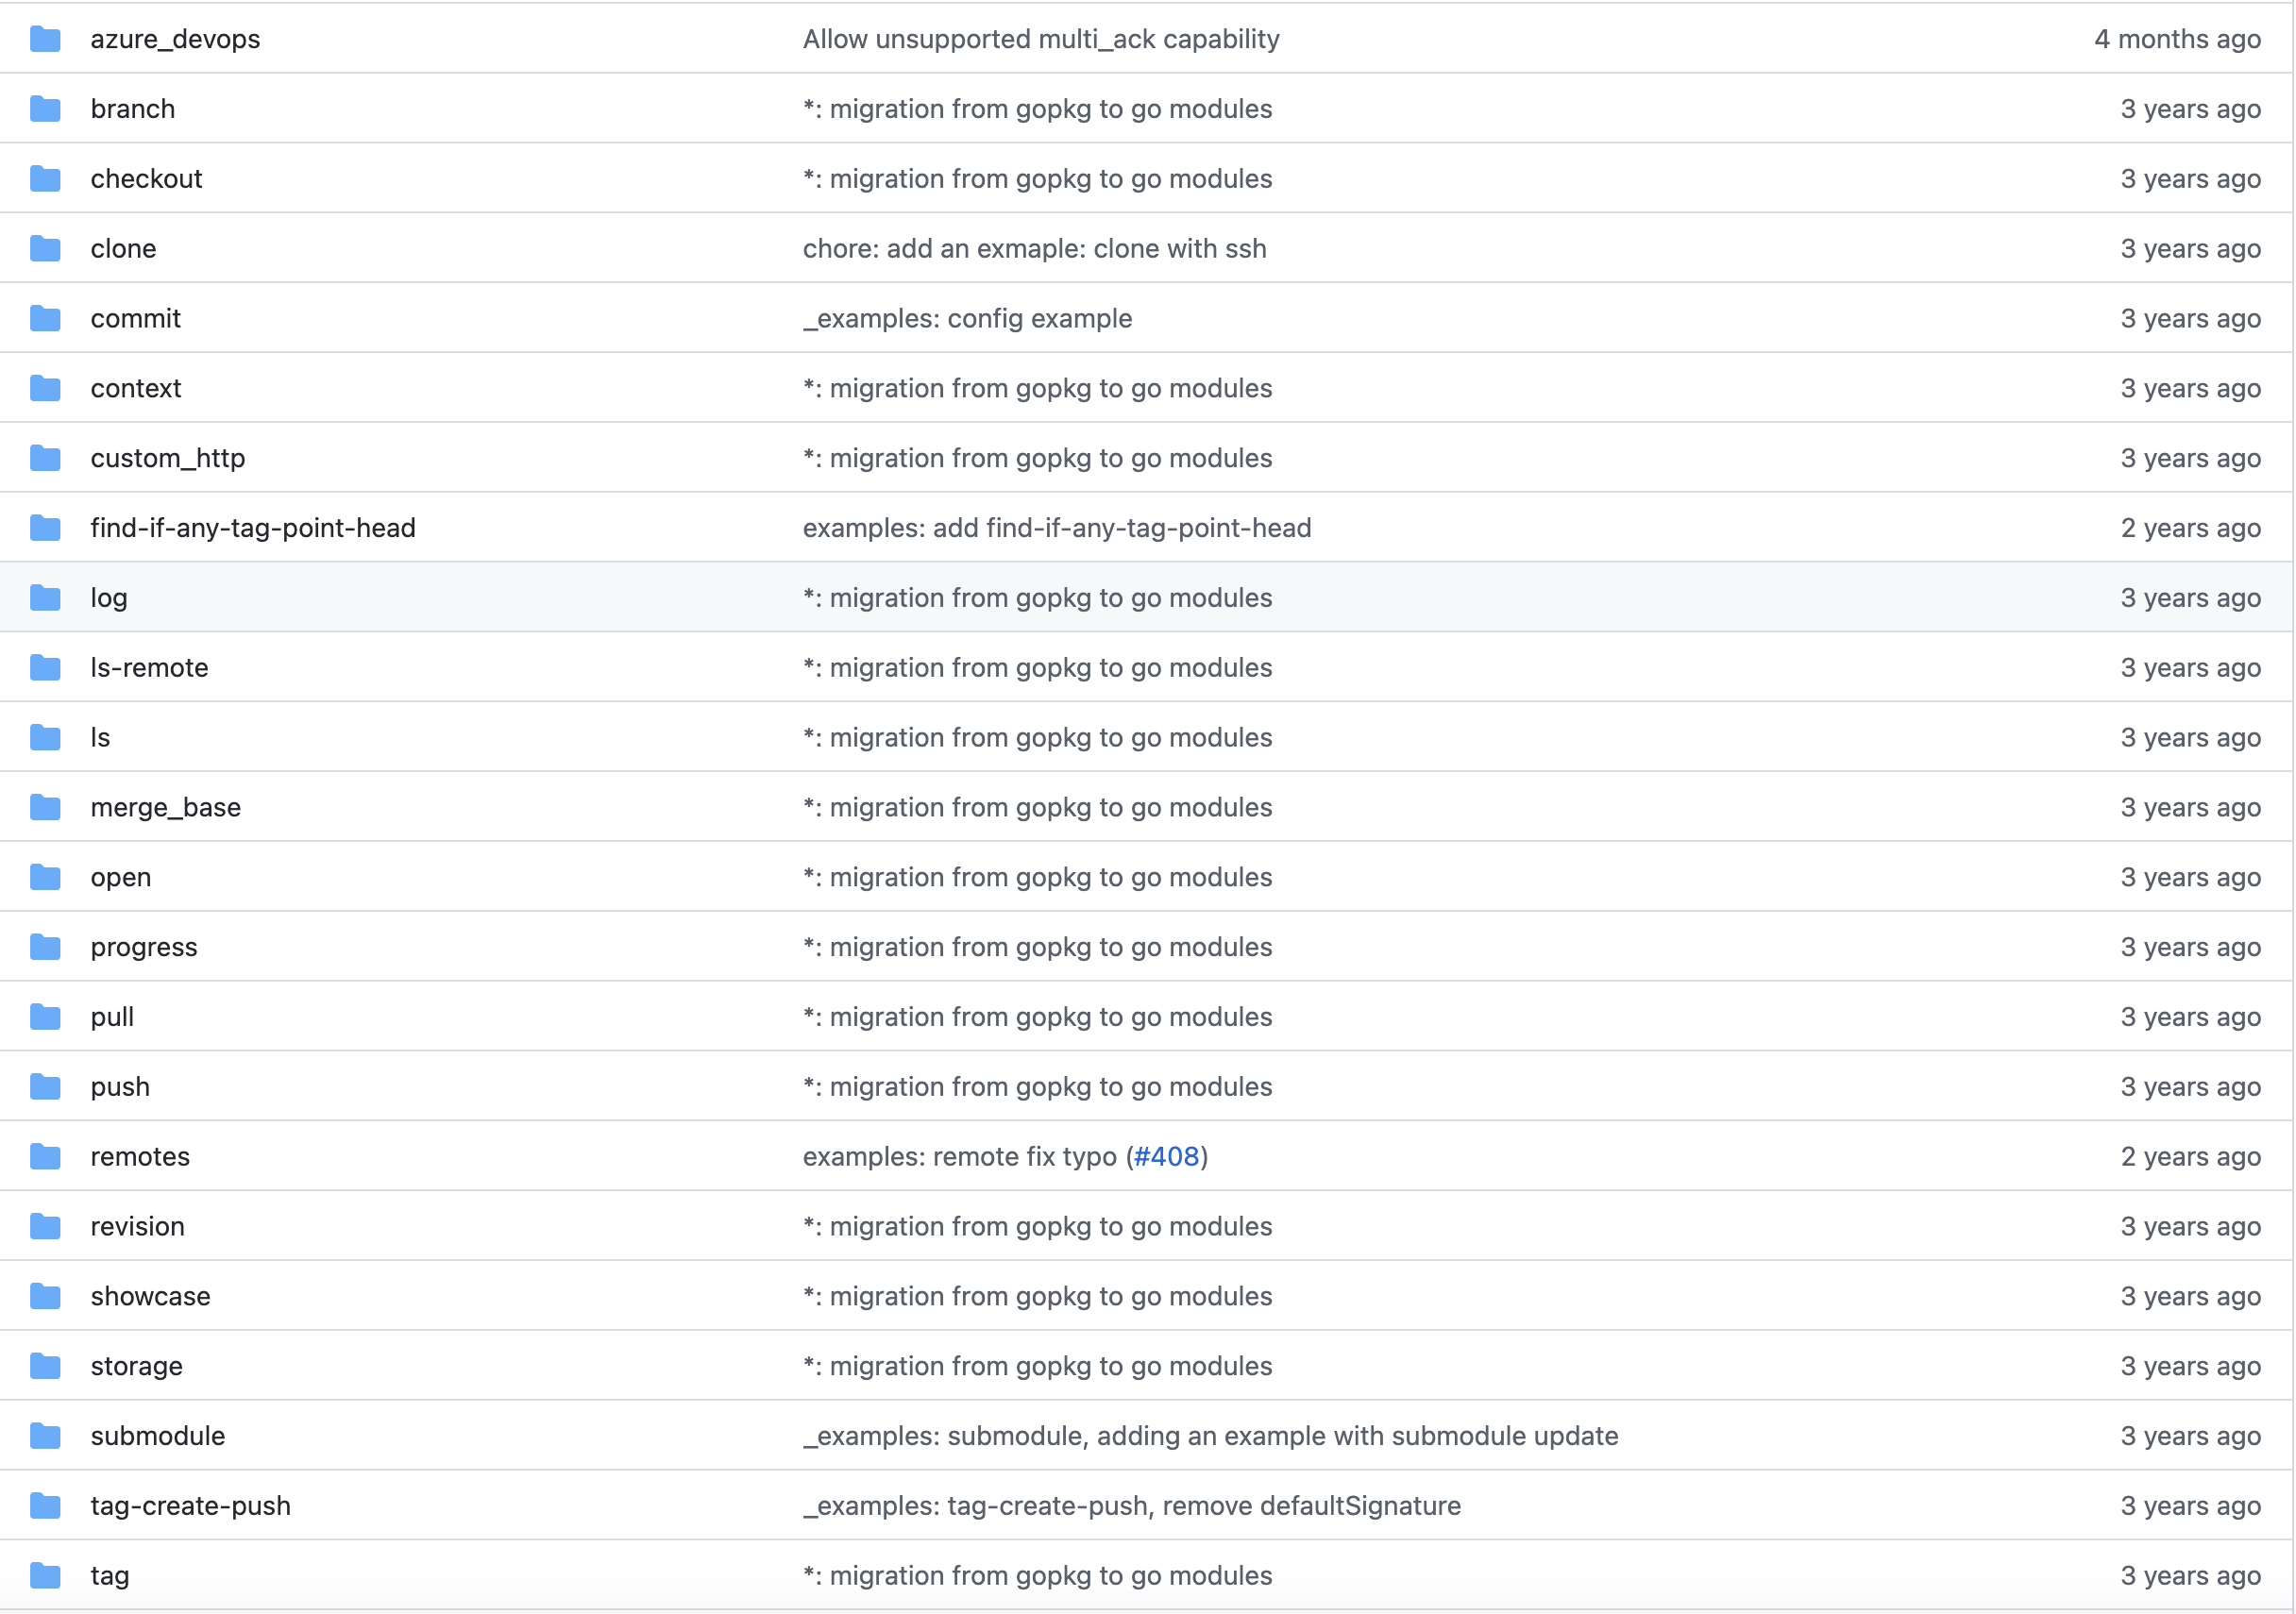Screen dimensions: 2296x1614
Task: Open the find-if-any-tag-point-head directory
Action: pyautogui.click(x=252, y=528)
